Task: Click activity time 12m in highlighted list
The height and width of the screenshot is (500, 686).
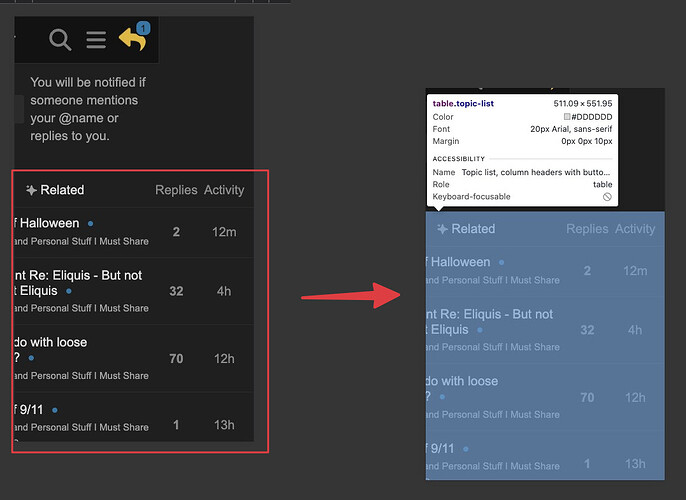Action: point(635,271)
